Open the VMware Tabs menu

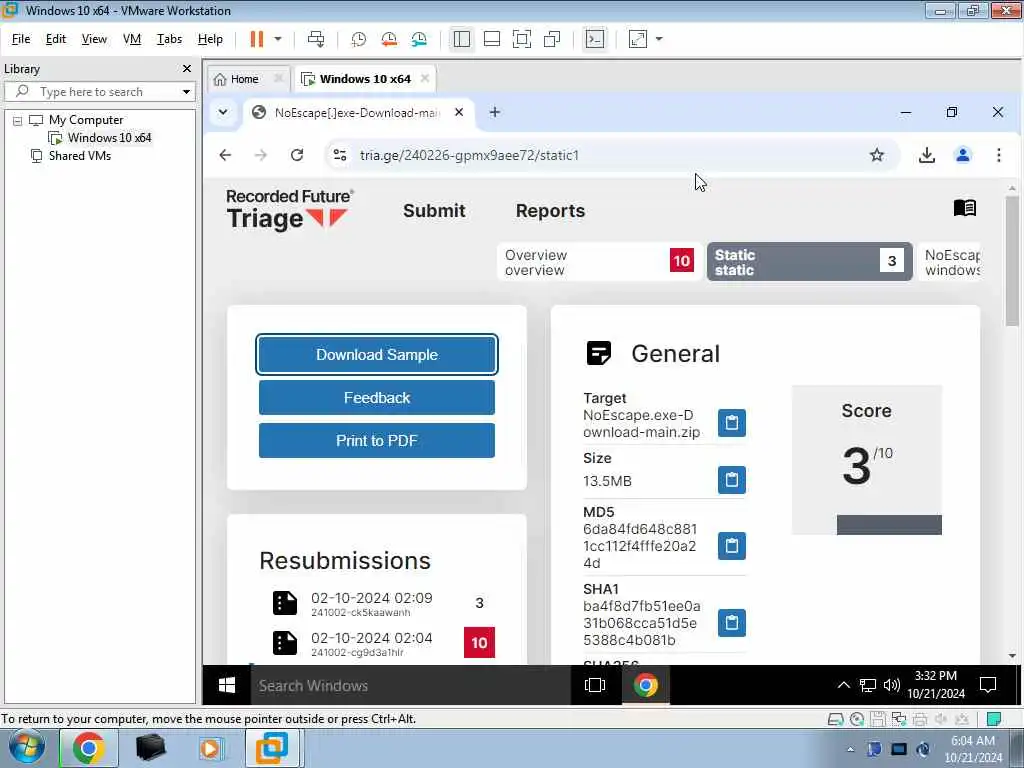tap(169, 39)
